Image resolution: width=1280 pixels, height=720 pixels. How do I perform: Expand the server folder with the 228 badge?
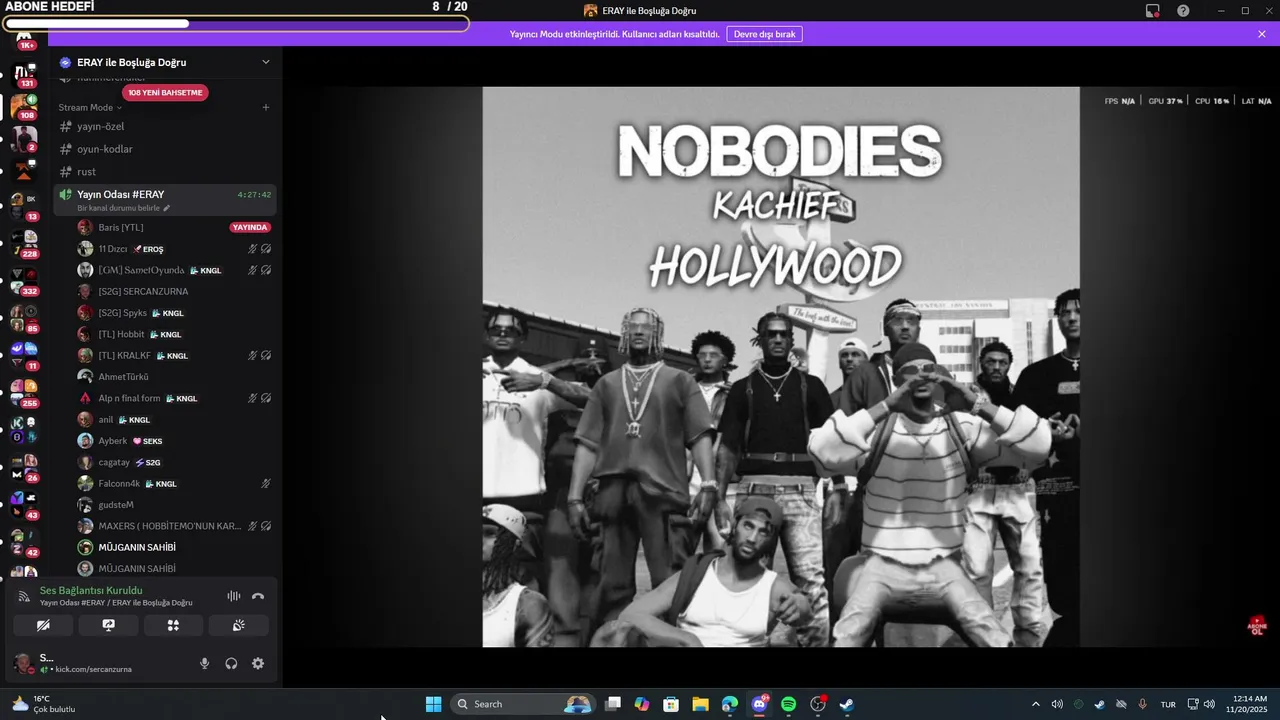[24, 243]
